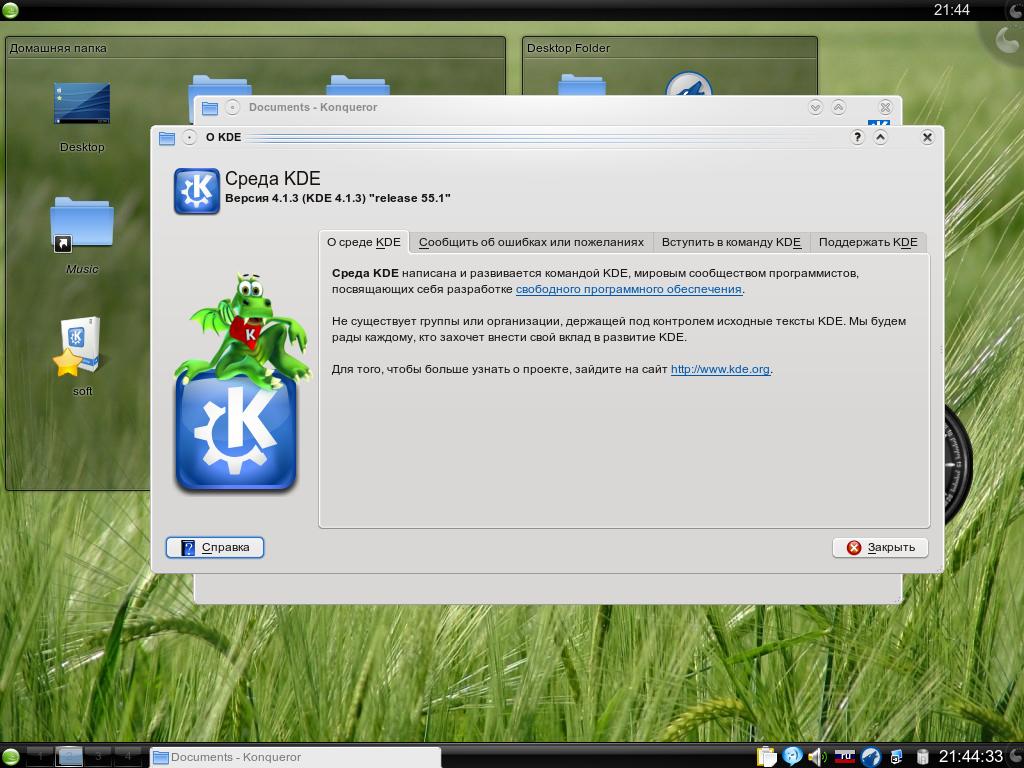Select the О среде KDE tab
1024x768 pixels.
coord(364,242)
